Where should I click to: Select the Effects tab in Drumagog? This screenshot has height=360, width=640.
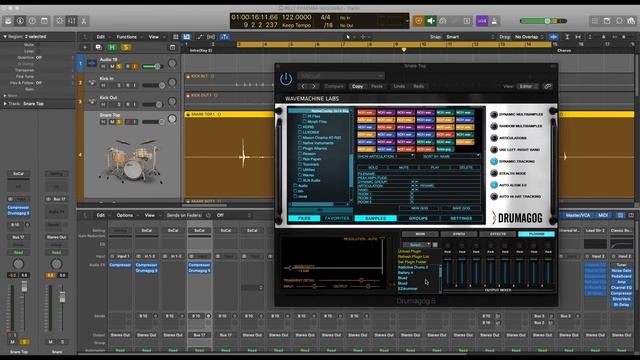coord(498,234)
